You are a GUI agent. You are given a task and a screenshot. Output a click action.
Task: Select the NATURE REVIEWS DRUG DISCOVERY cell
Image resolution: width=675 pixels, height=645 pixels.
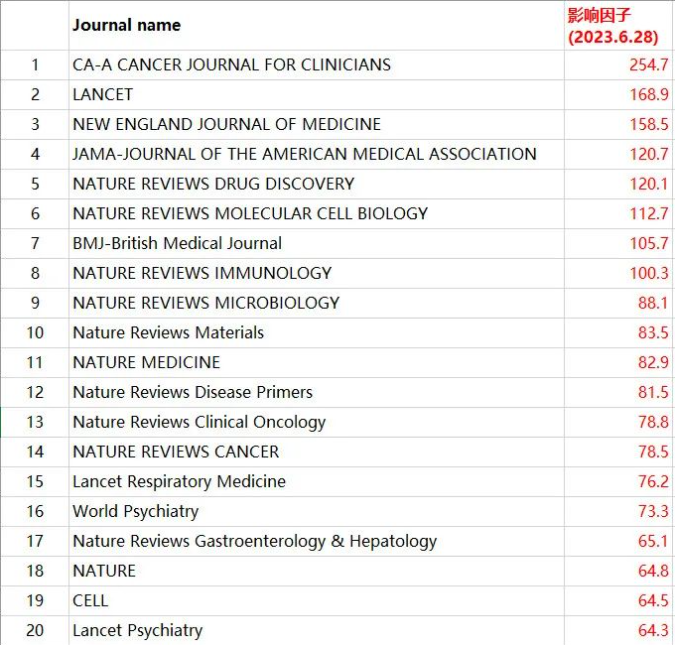[x=316, y=184]
